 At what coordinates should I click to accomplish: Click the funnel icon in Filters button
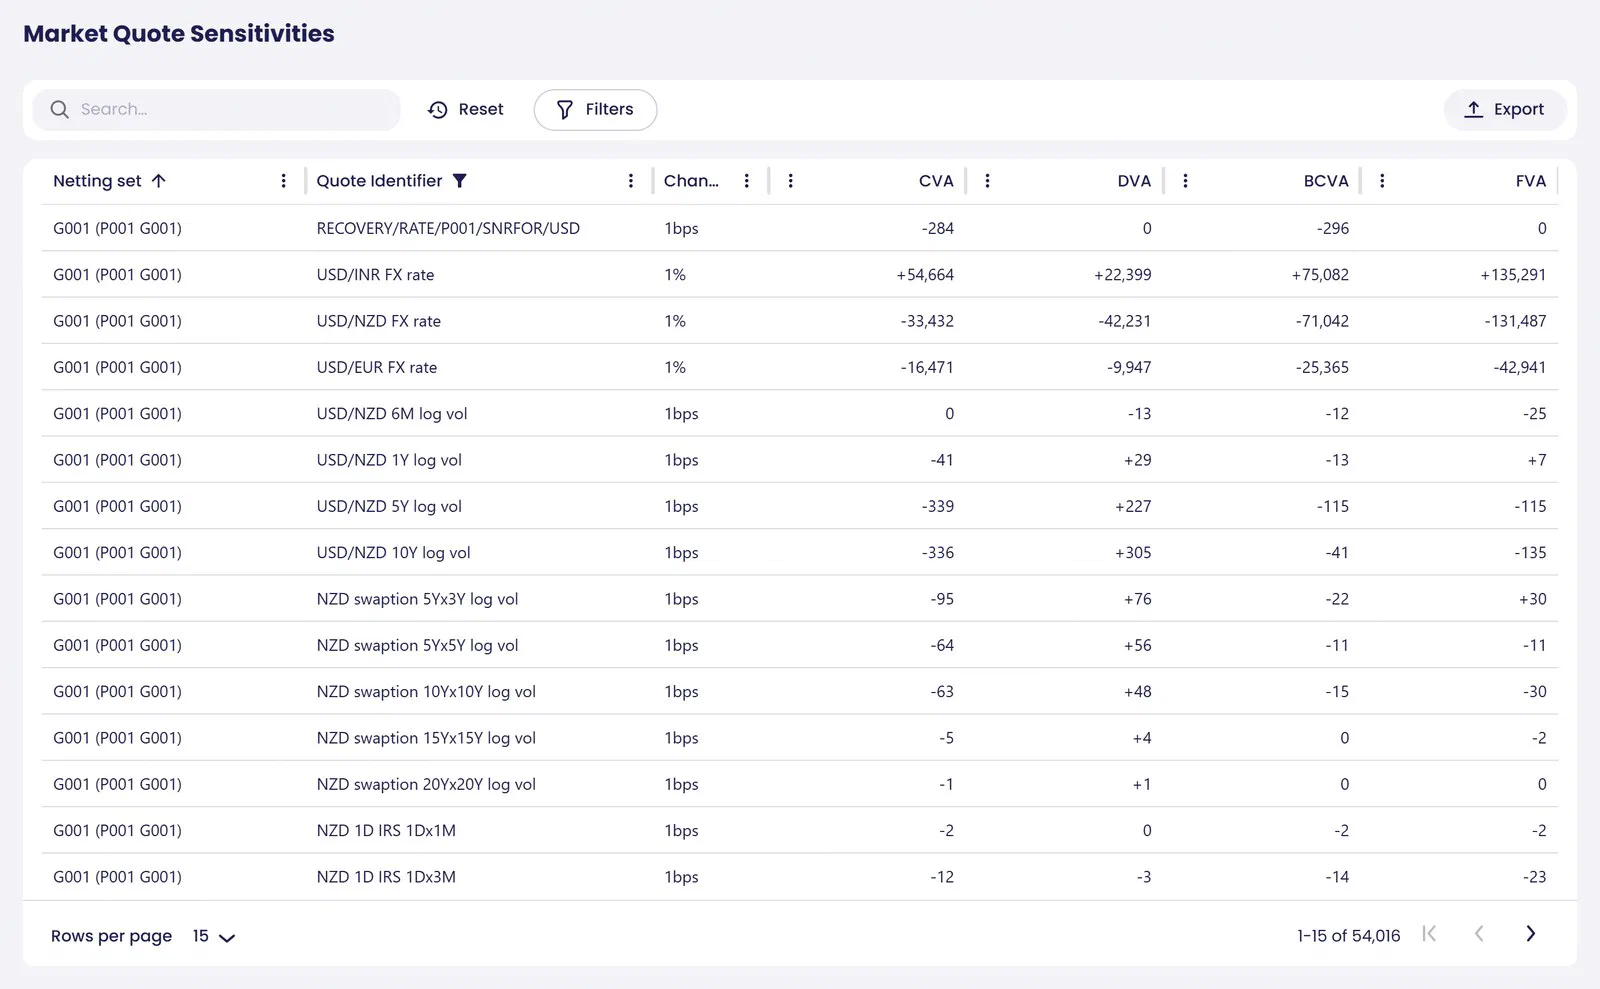point(565,110)
